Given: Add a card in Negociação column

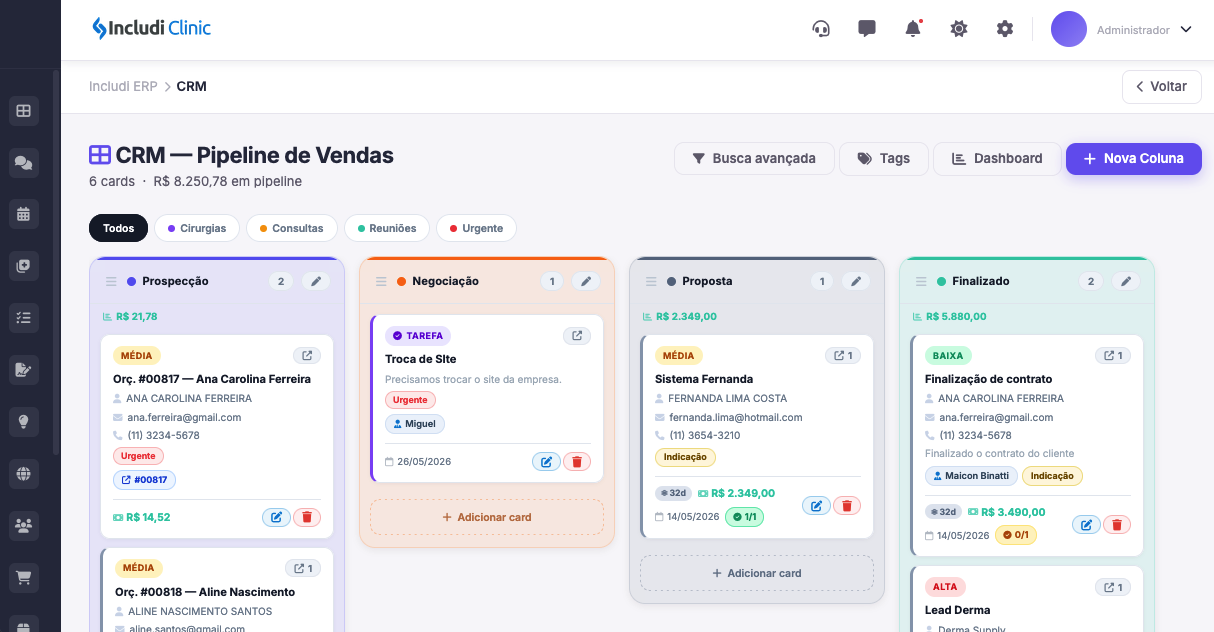Looking at the screenshot, I should click(487, 517).
